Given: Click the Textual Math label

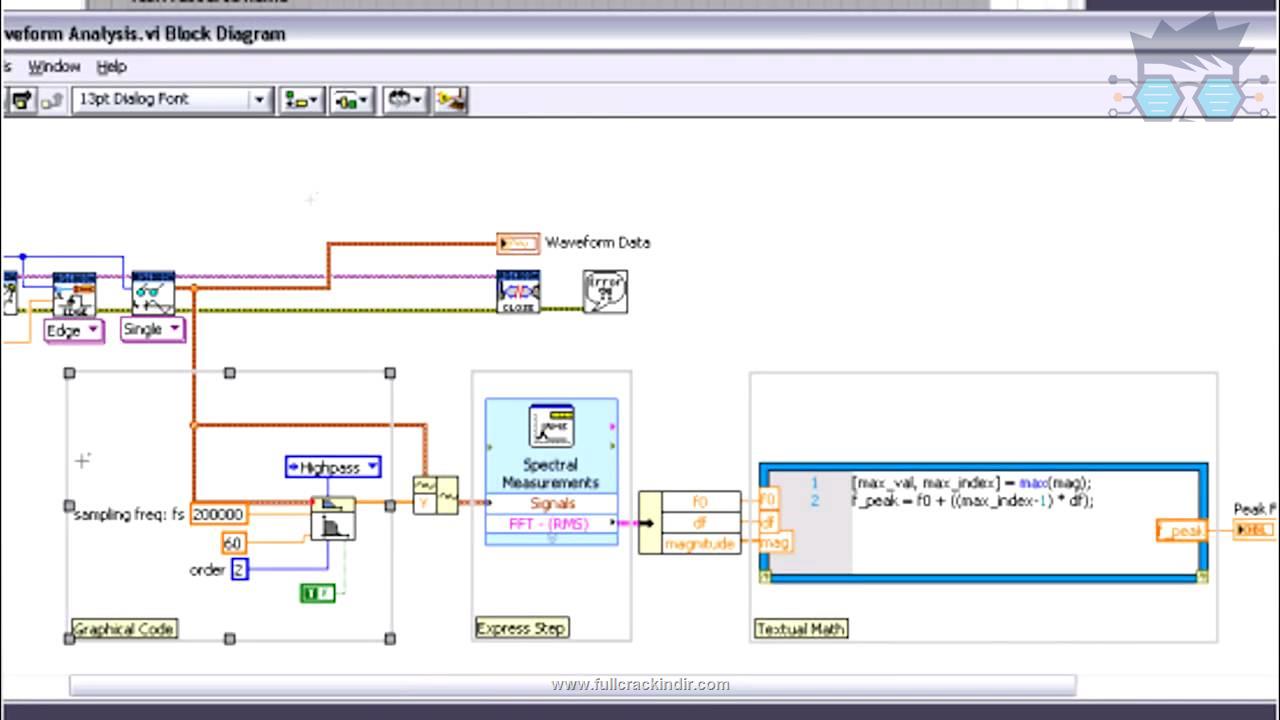Looking at the screenshot, I should tap(800, 629).
